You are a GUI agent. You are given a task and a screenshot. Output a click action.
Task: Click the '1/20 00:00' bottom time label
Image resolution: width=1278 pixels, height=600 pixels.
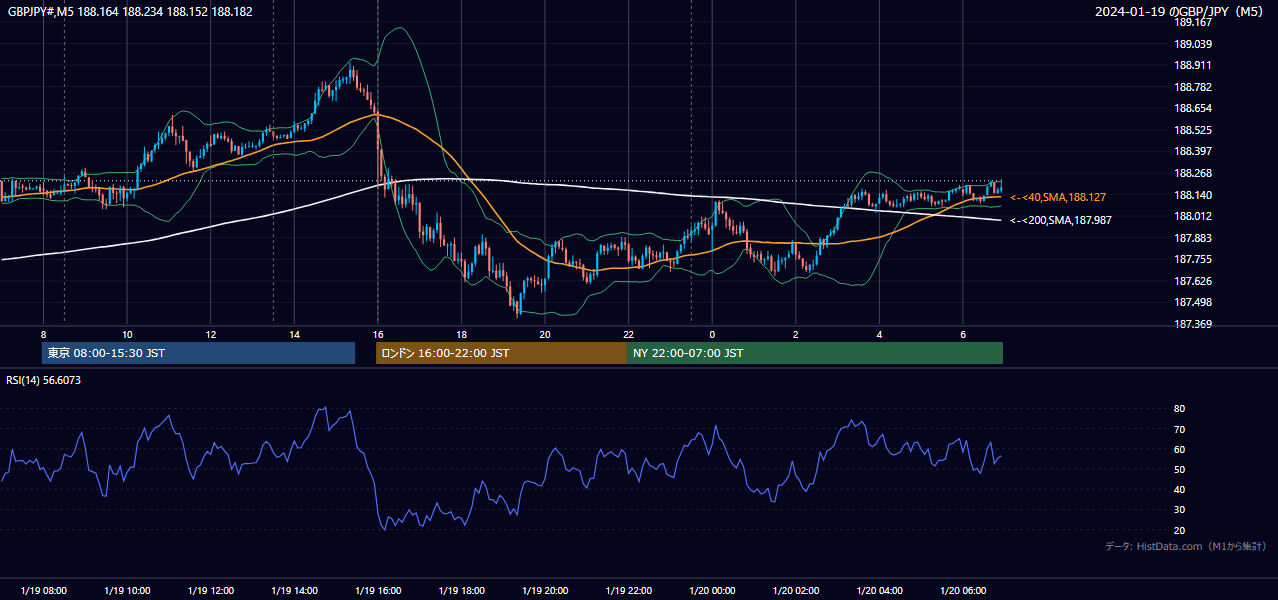point(712,591)
